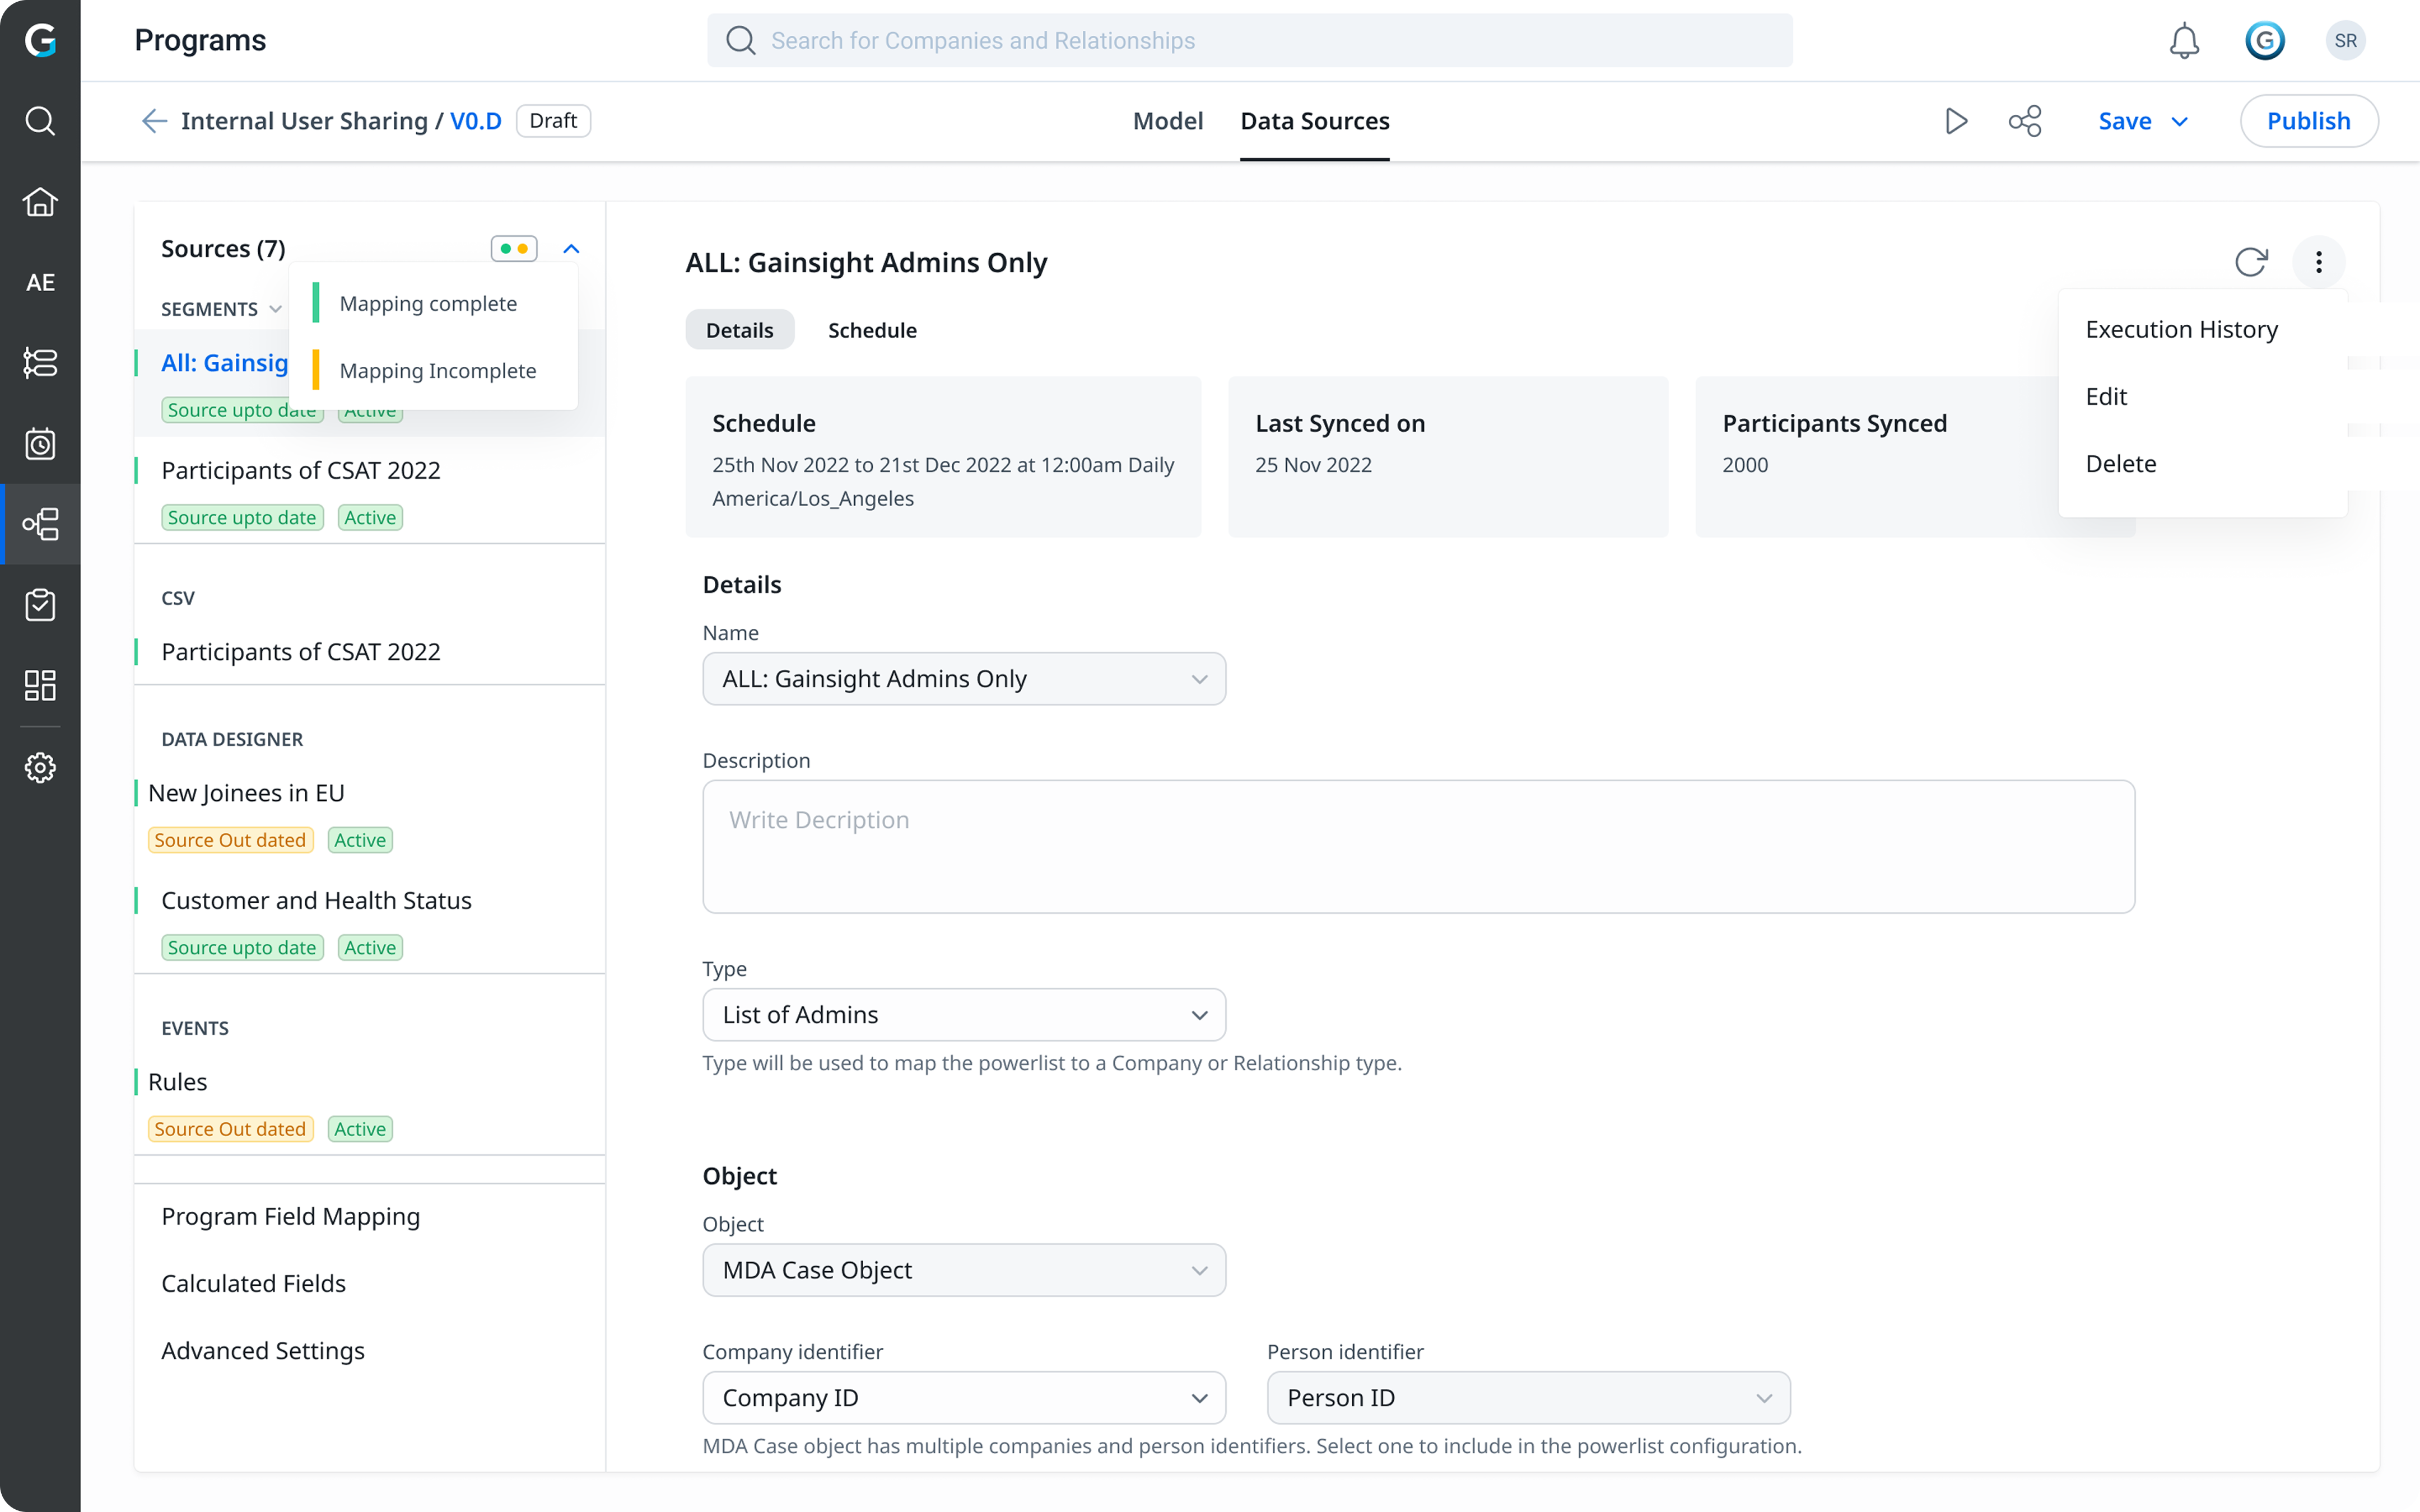Open the three-dot more options menu
Screen dimensions: 2420x1512
click(2318, 262)
